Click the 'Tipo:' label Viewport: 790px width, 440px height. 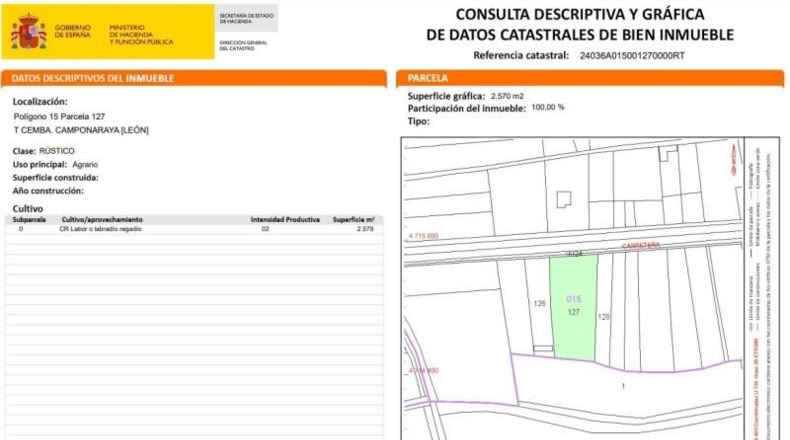(x=419, y=121)
